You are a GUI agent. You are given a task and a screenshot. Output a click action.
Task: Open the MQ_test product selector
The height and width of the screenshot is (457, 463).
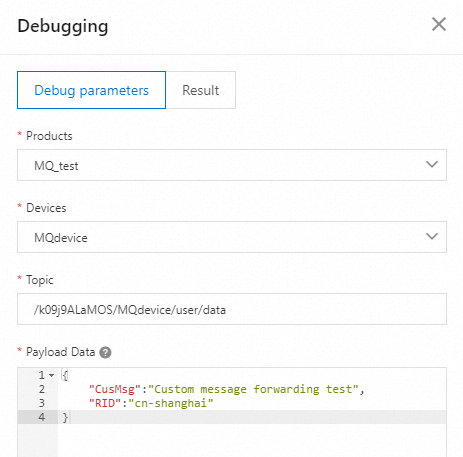232,165
